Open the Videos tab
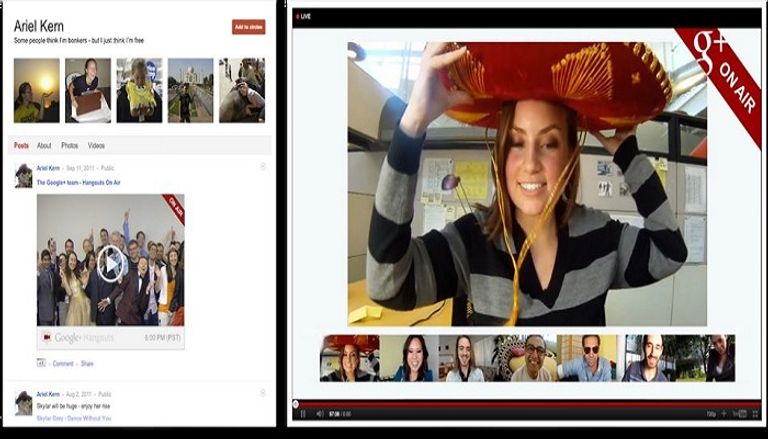Screen dimensions: 768x439 click(96, 146)
